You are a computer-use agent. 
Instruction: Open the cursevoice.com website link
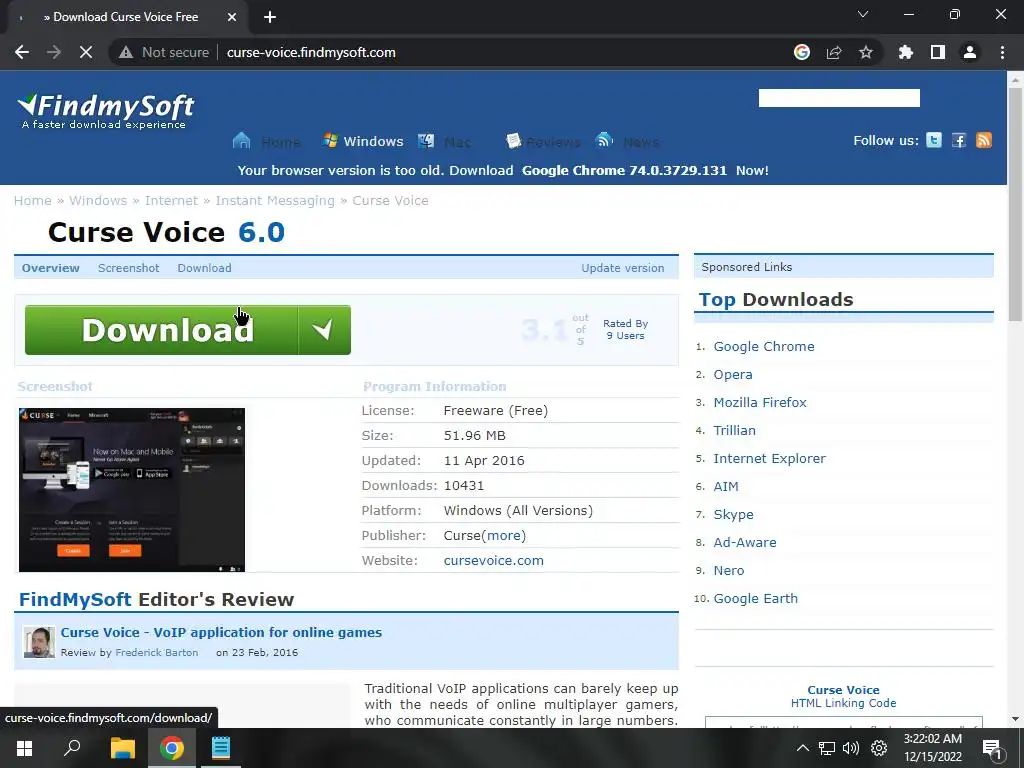click(494, 560)
